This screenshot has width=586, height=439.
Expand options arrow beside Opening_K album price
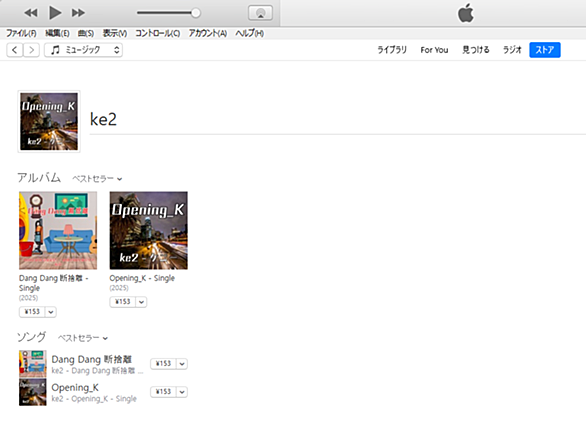click(x=141, y=302)
